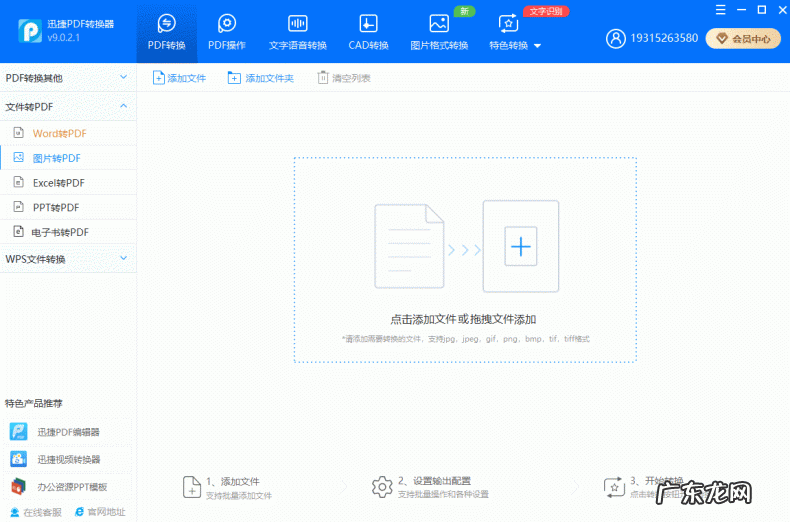Select Excel转PDF in the sidebar

point(68,183)
